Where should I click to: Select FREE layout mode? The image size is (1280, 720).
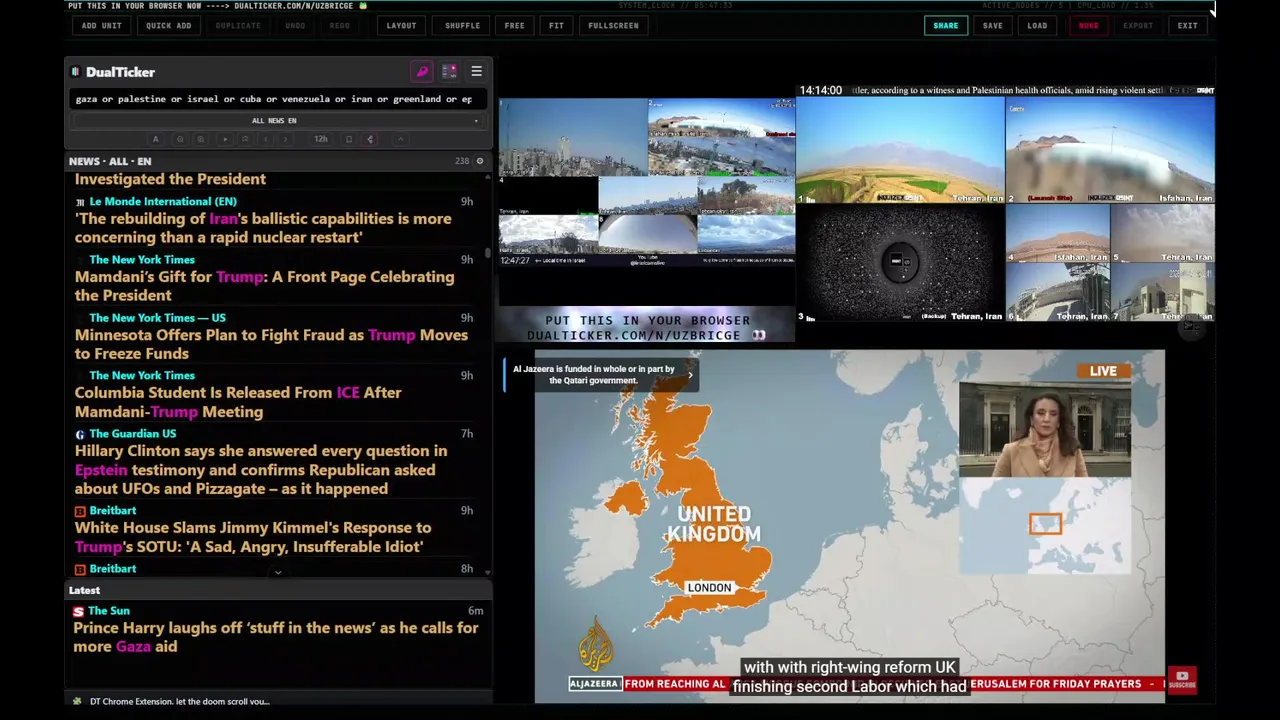click(514, 26)
